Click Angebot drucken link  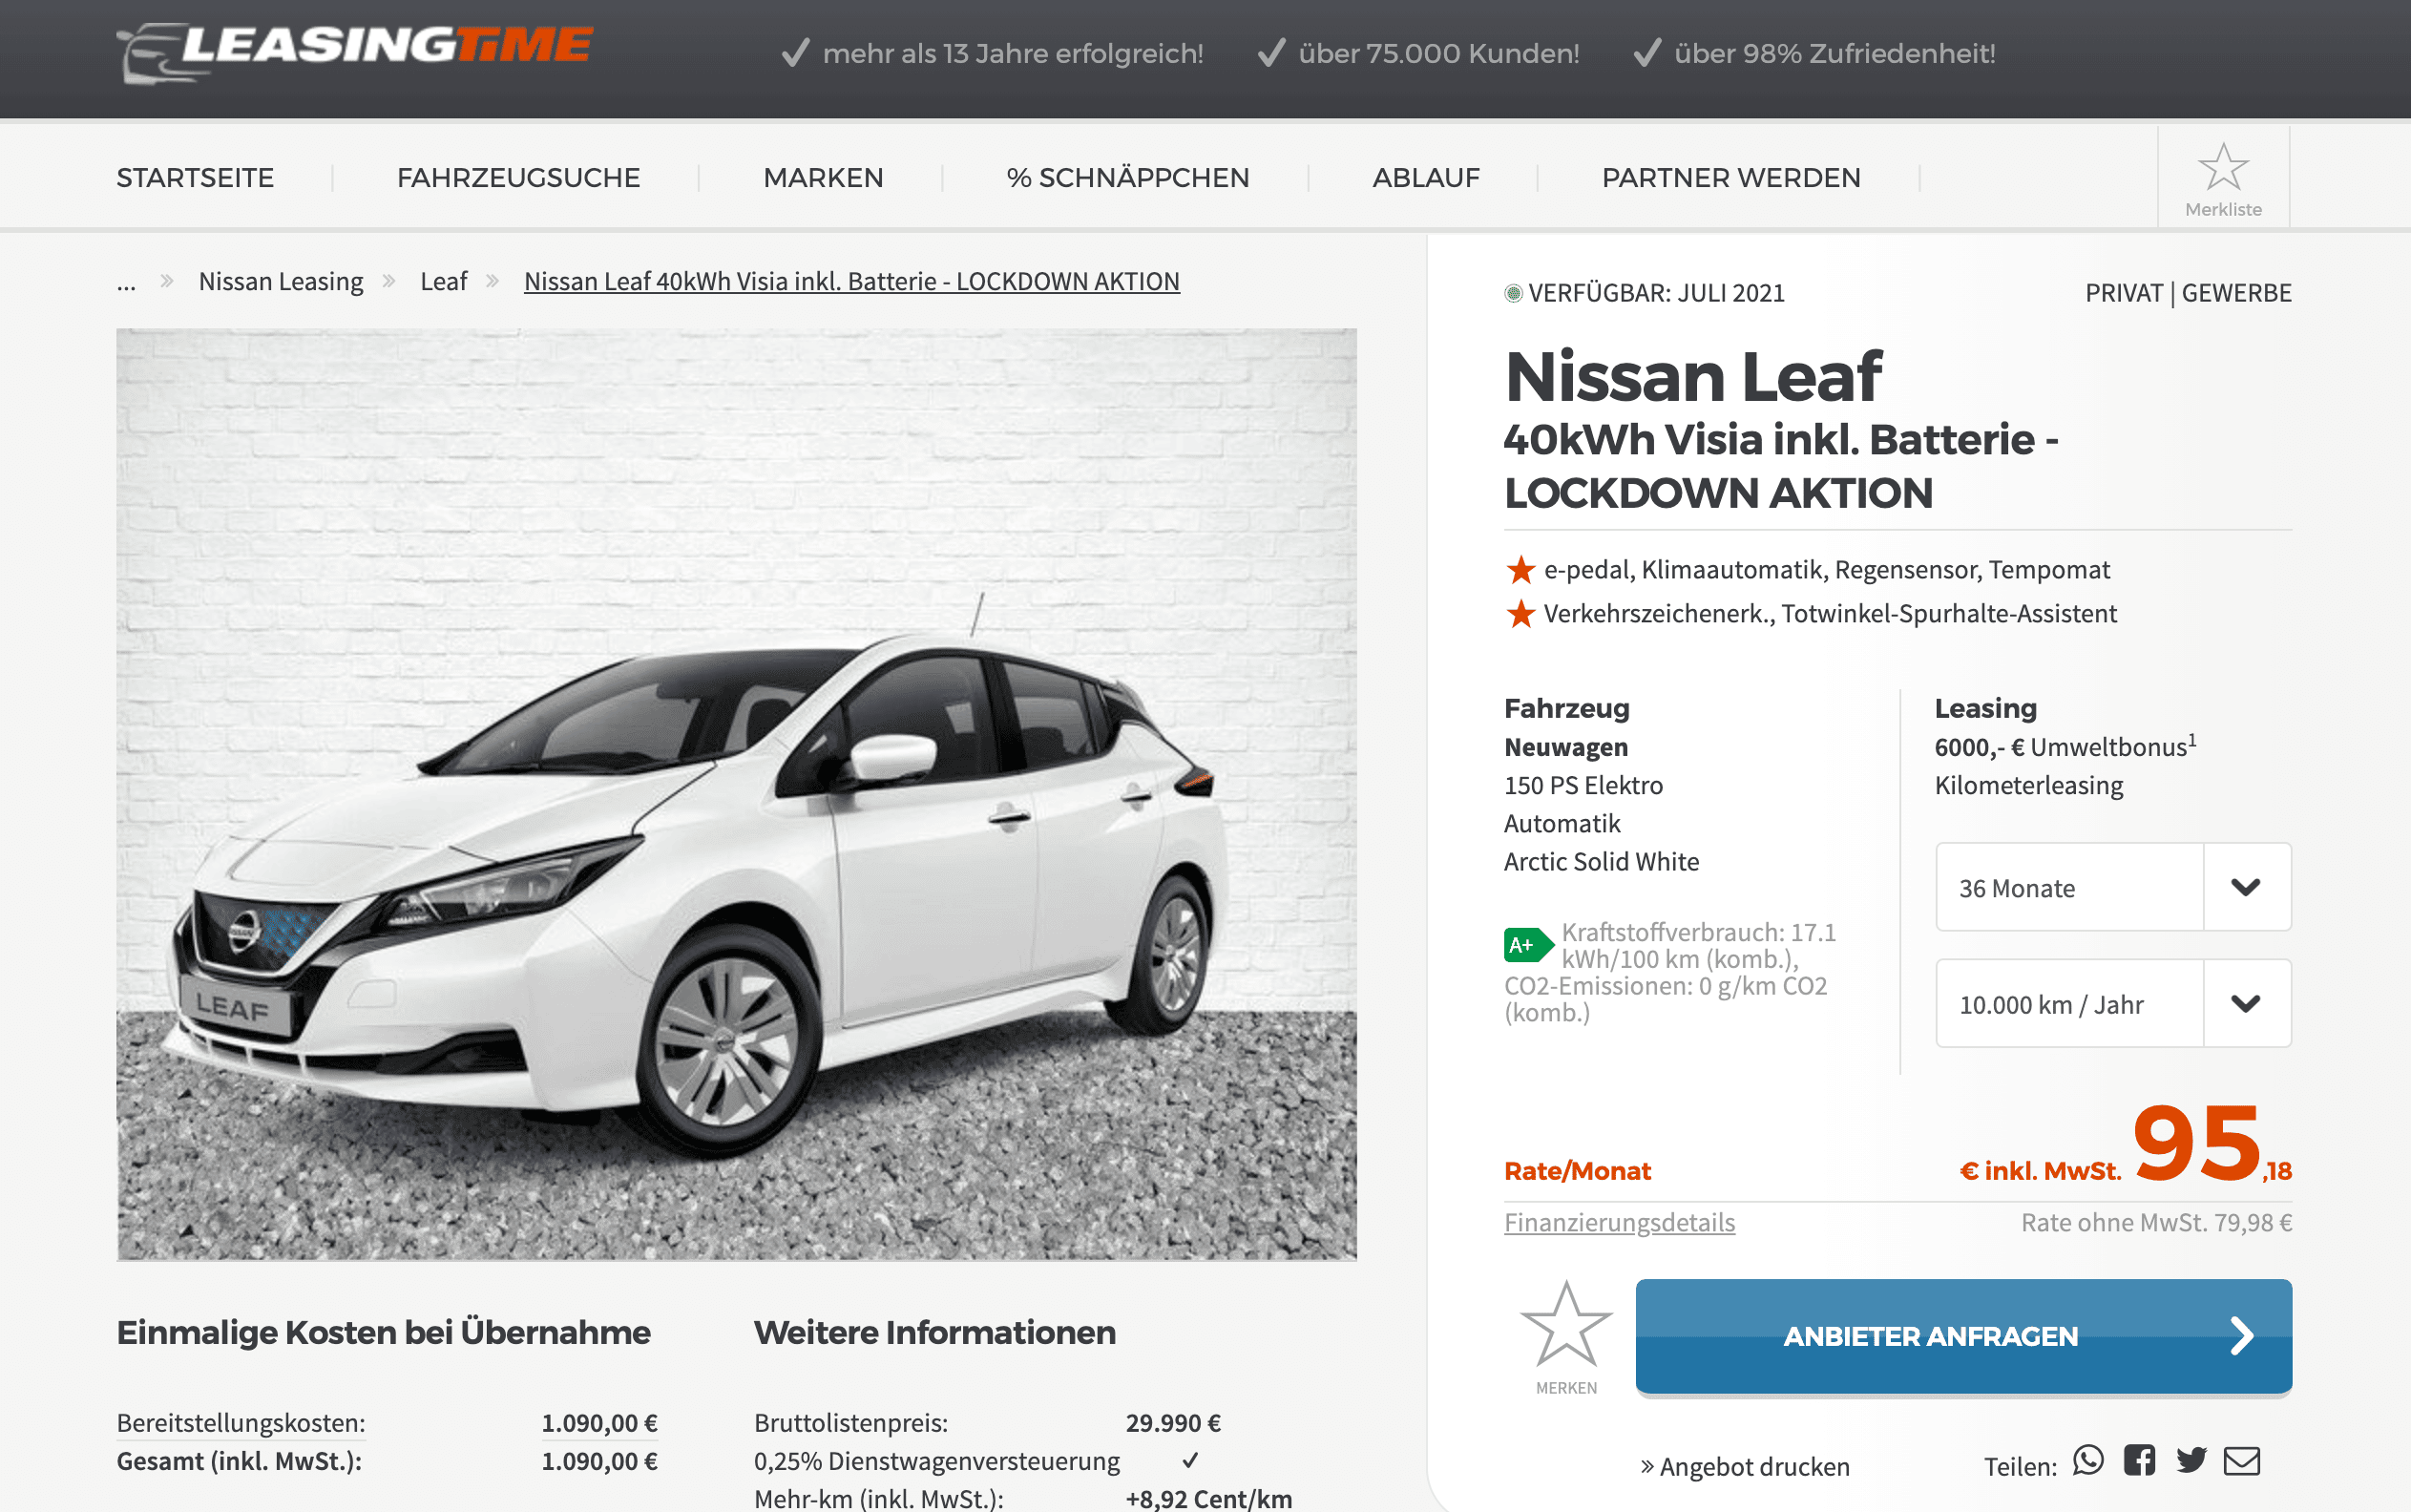[x=1745, y=1467]
